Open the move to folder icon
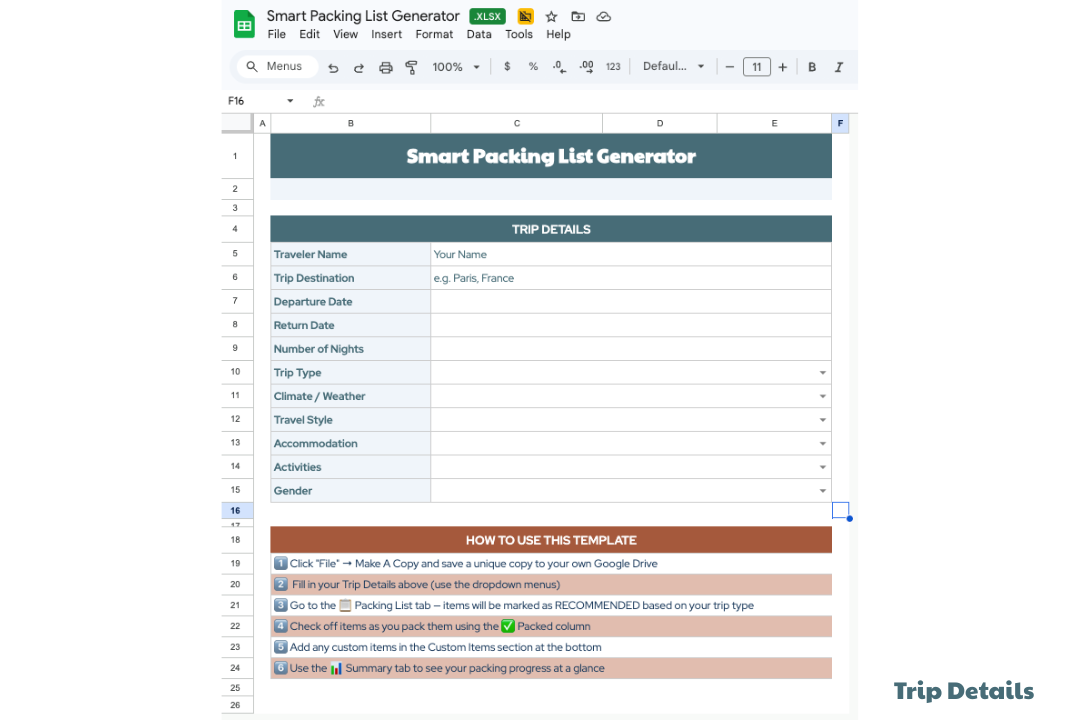This screenshot has height=720, width=1080. coord(578,17)
